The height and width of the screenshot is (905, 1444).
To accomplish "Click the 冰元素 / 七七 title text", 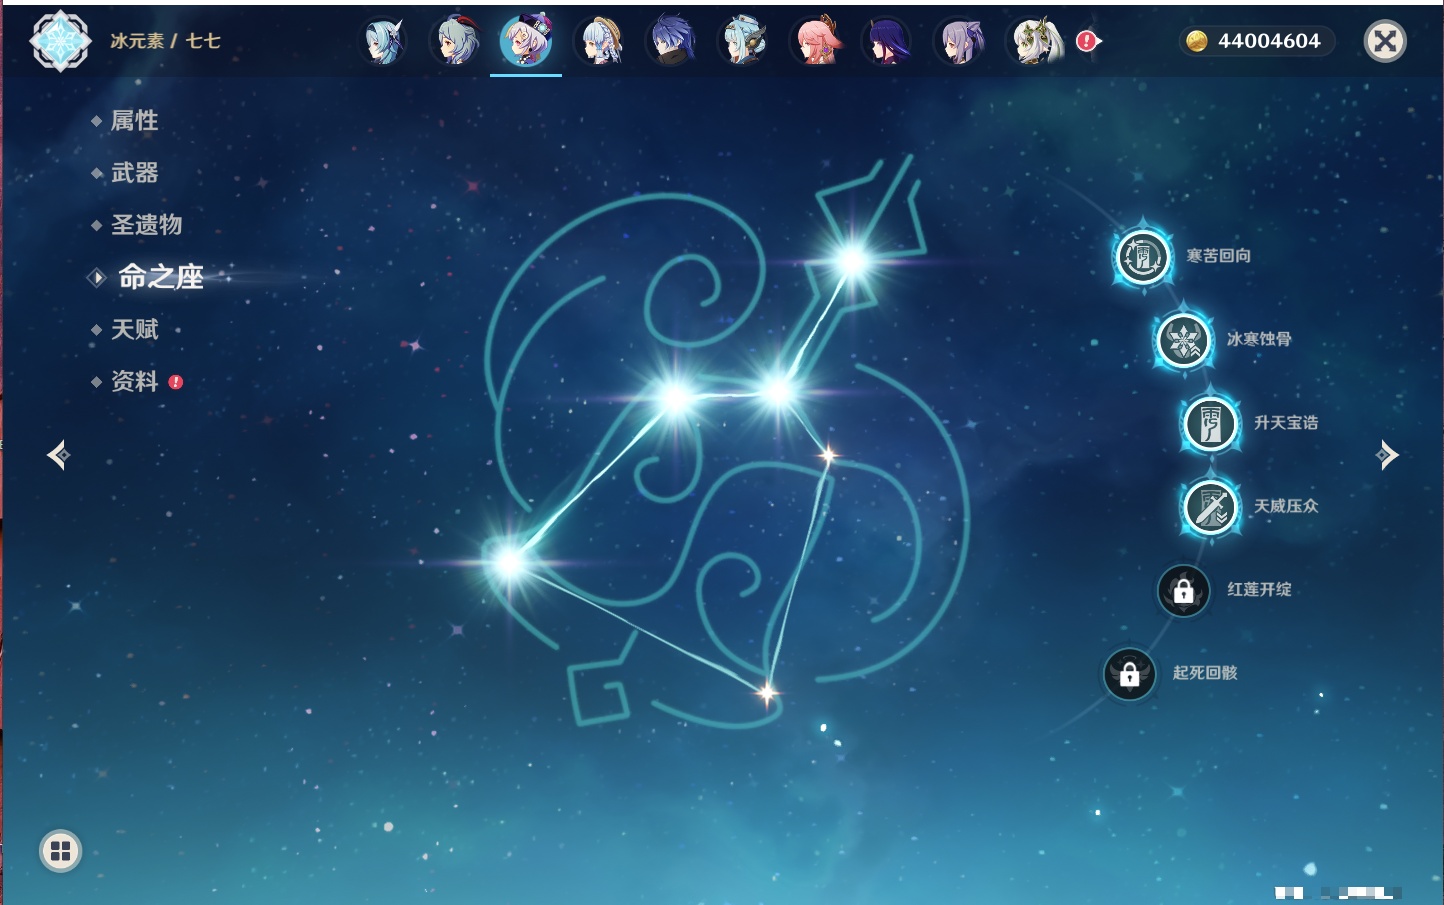I will 165,41.
